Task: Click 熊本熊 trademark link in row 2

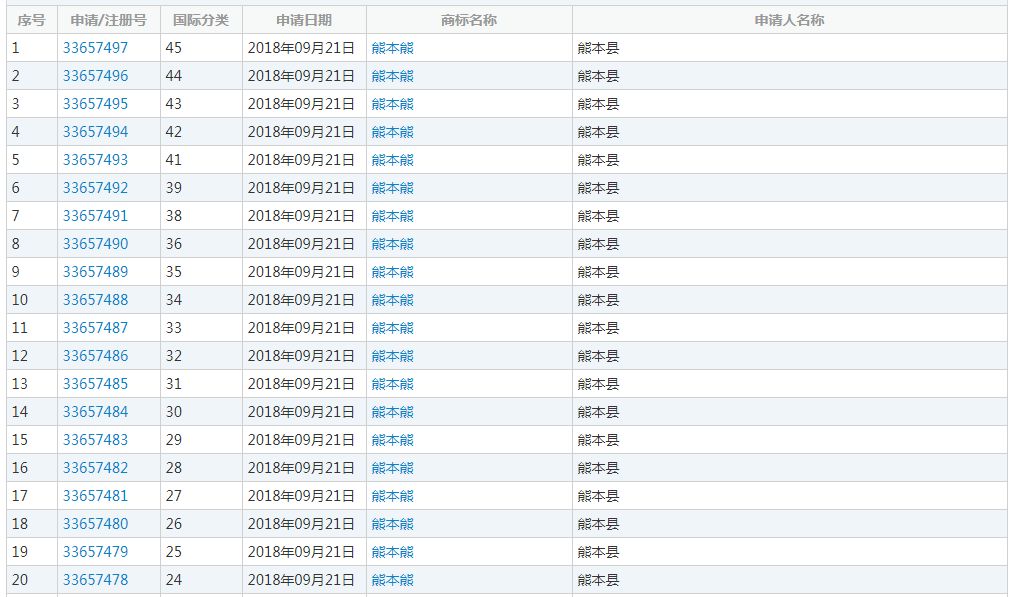Action: [x=393, y=76]
